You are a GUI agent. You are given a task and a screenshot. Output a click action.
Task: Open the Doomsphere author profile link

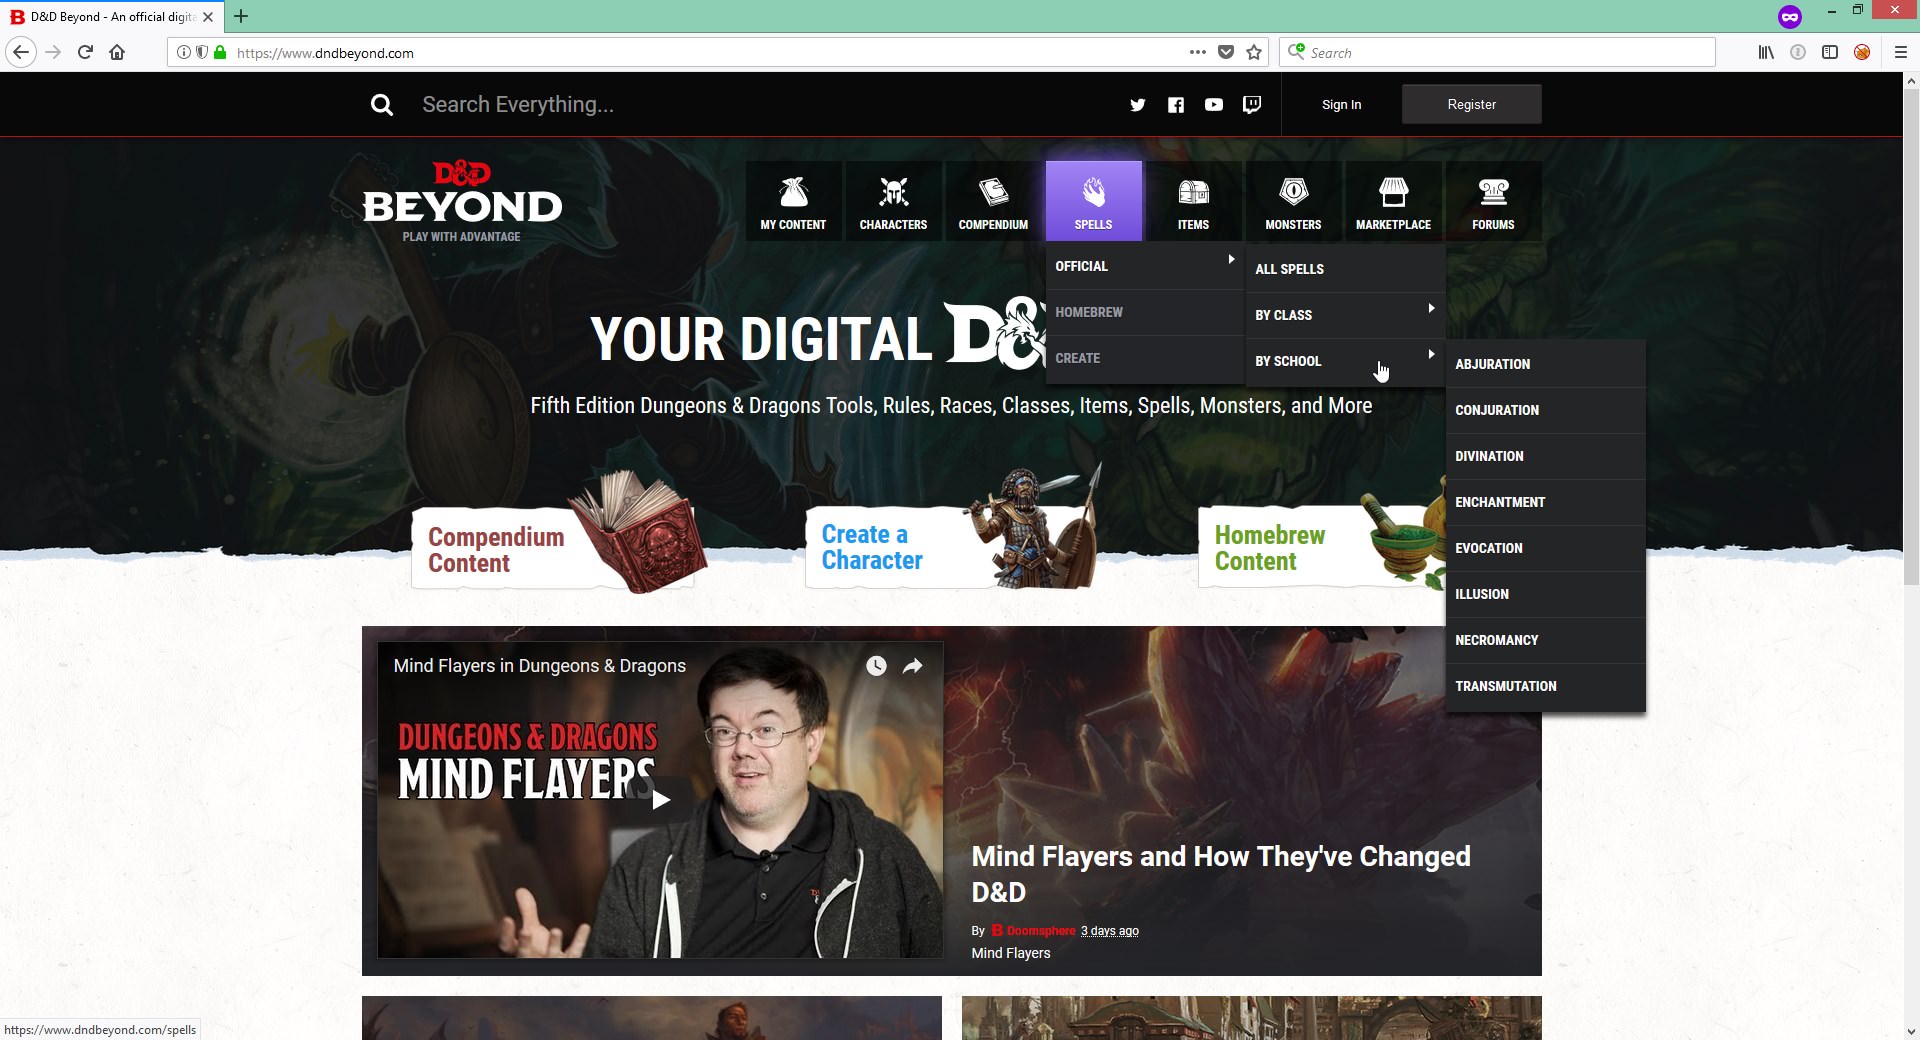1041,931
